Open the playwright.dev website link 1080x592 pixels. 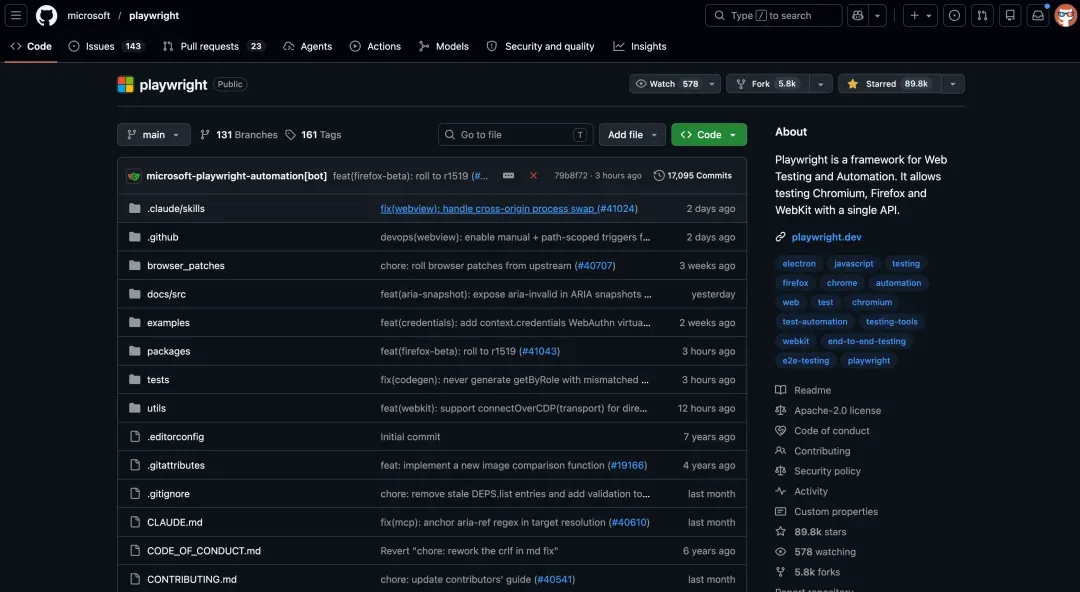pyautogui.click(x=827, y=236)
